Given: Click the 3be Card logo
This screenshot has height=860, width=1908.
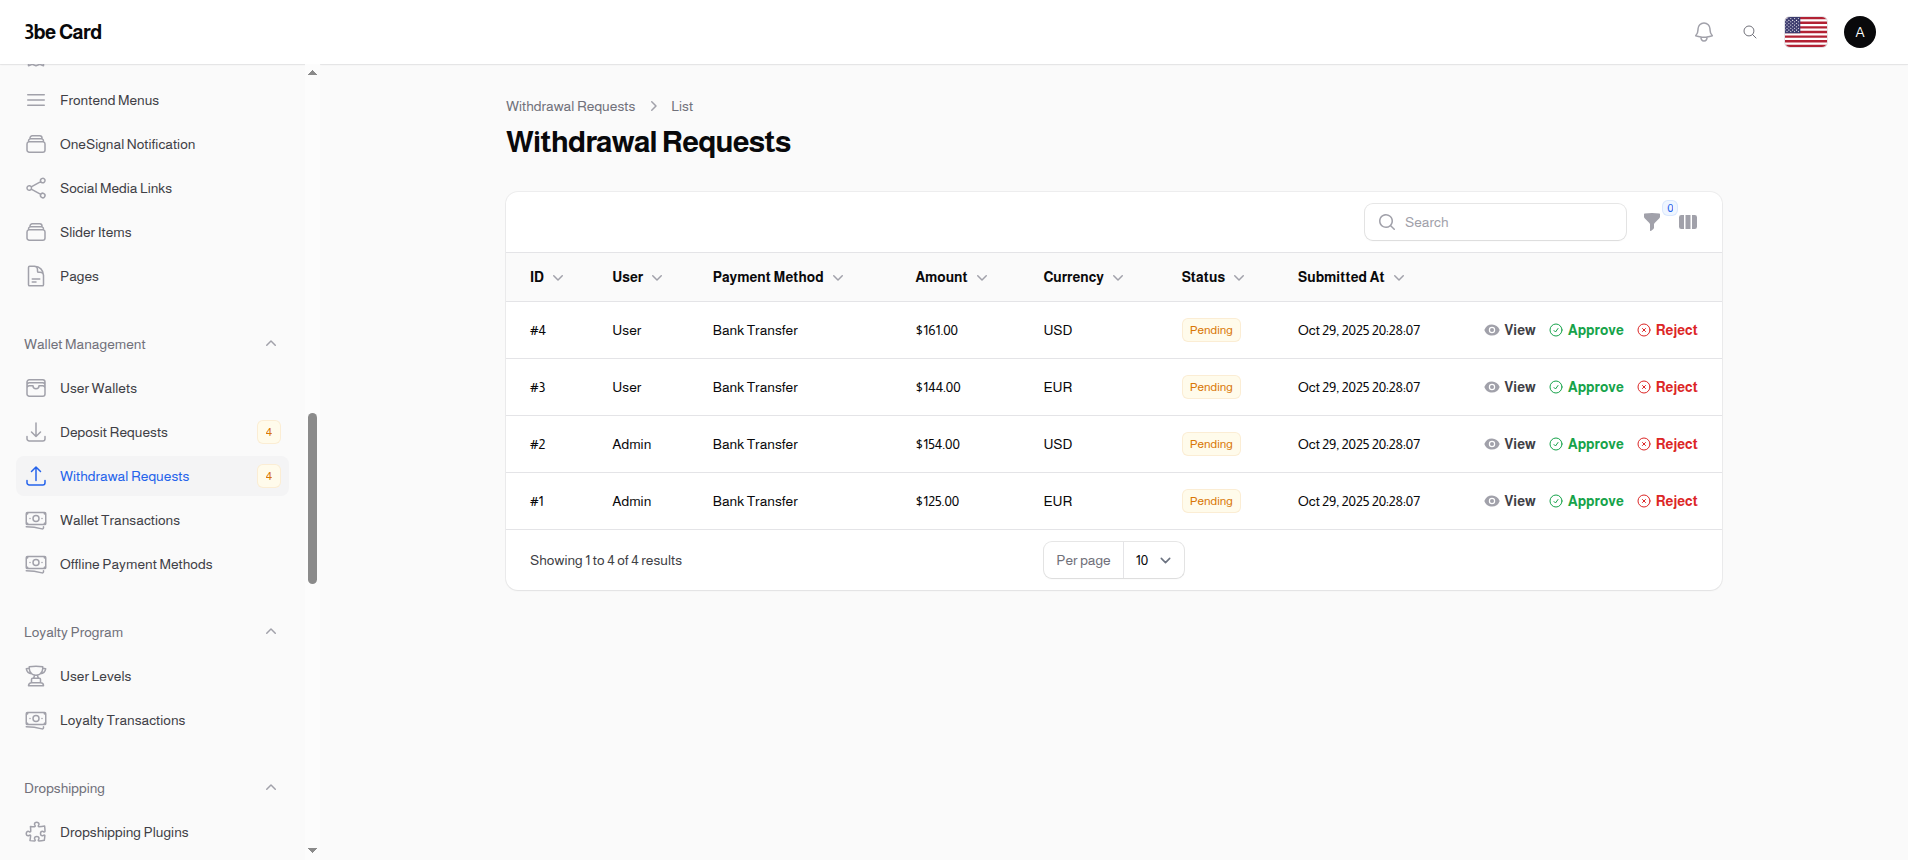Looking at the screenshot, I should point(63,32).
